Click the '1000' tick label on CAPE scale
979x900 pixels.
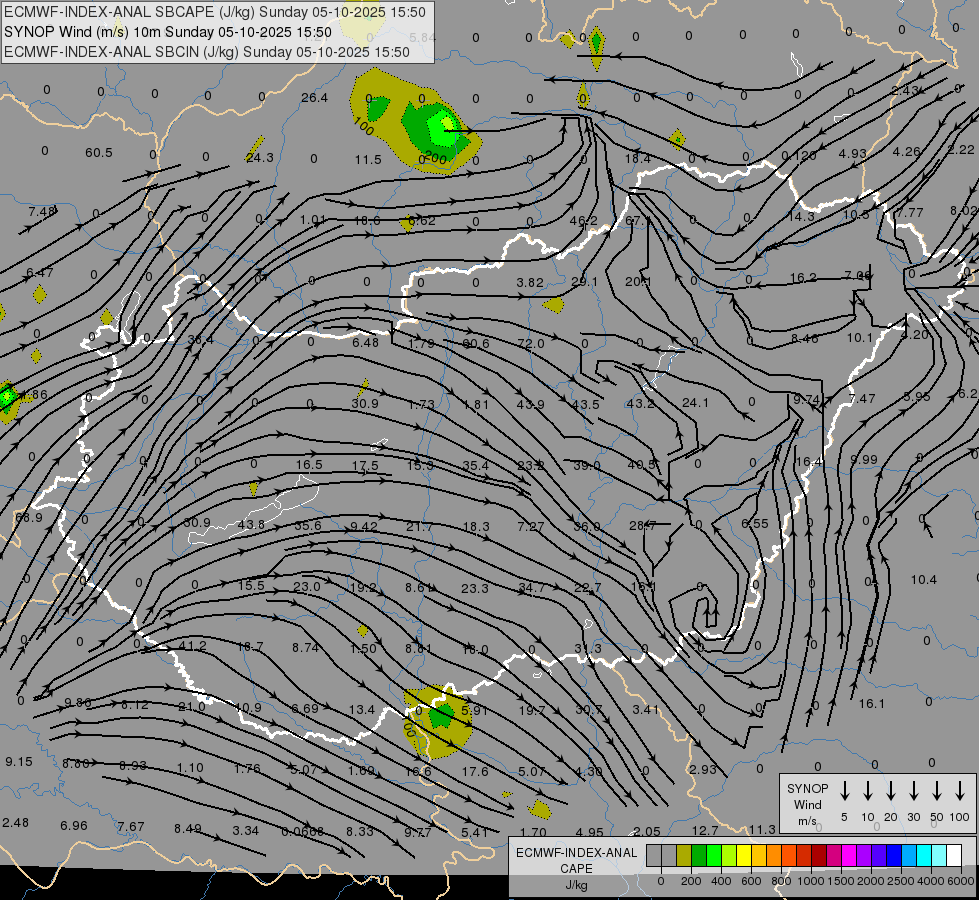point(810,881)
